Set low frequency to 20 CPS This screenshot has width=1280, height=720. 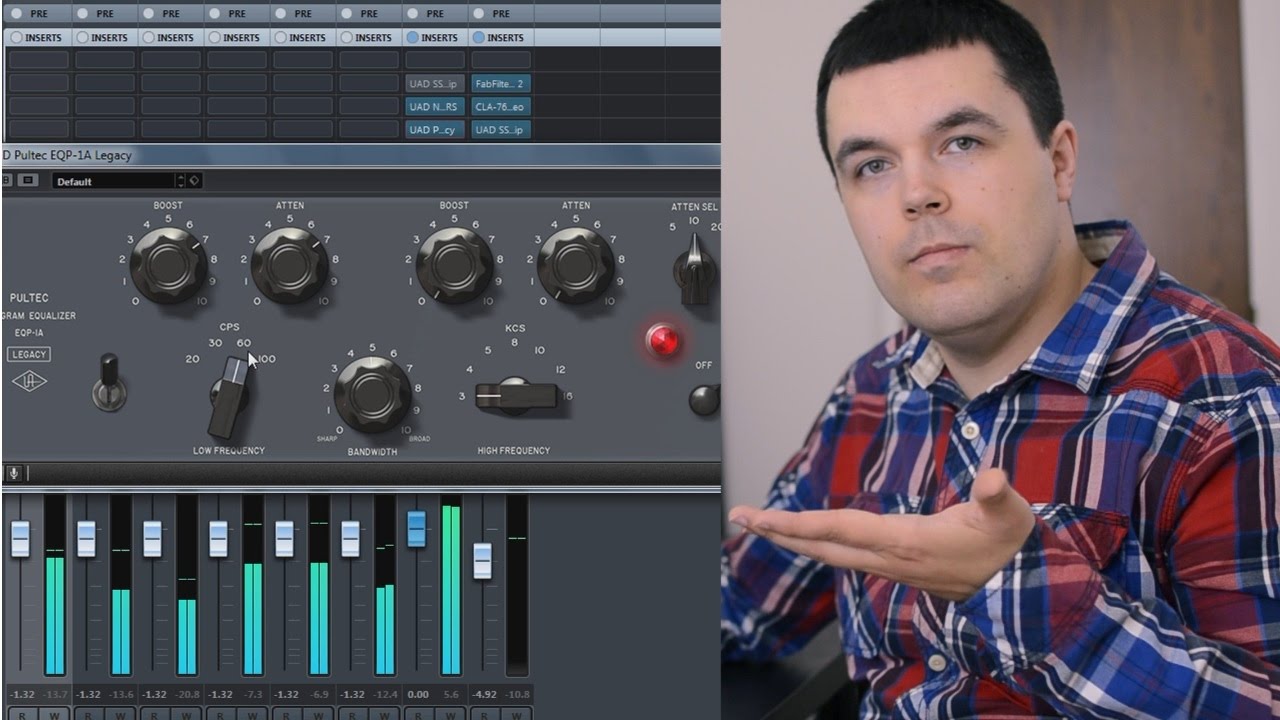[x=192, y=358]
